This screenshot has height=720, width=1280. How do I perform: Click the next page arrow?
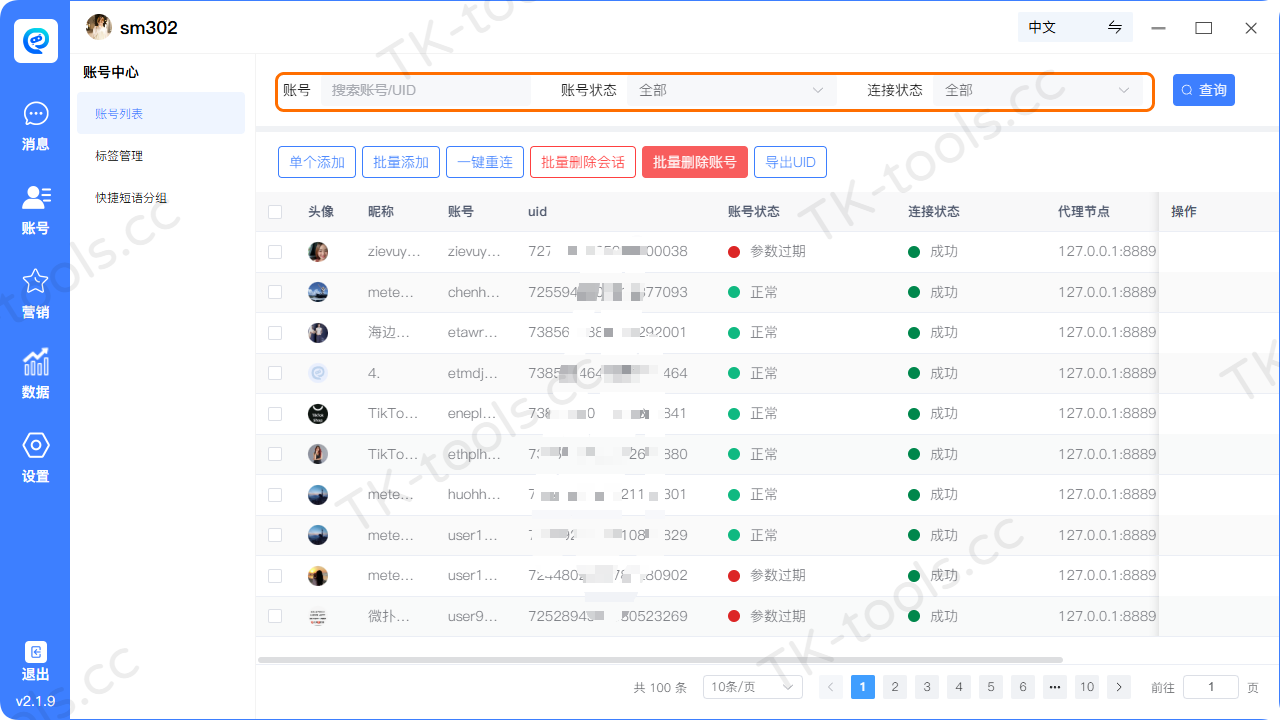tap(1119, 687)
